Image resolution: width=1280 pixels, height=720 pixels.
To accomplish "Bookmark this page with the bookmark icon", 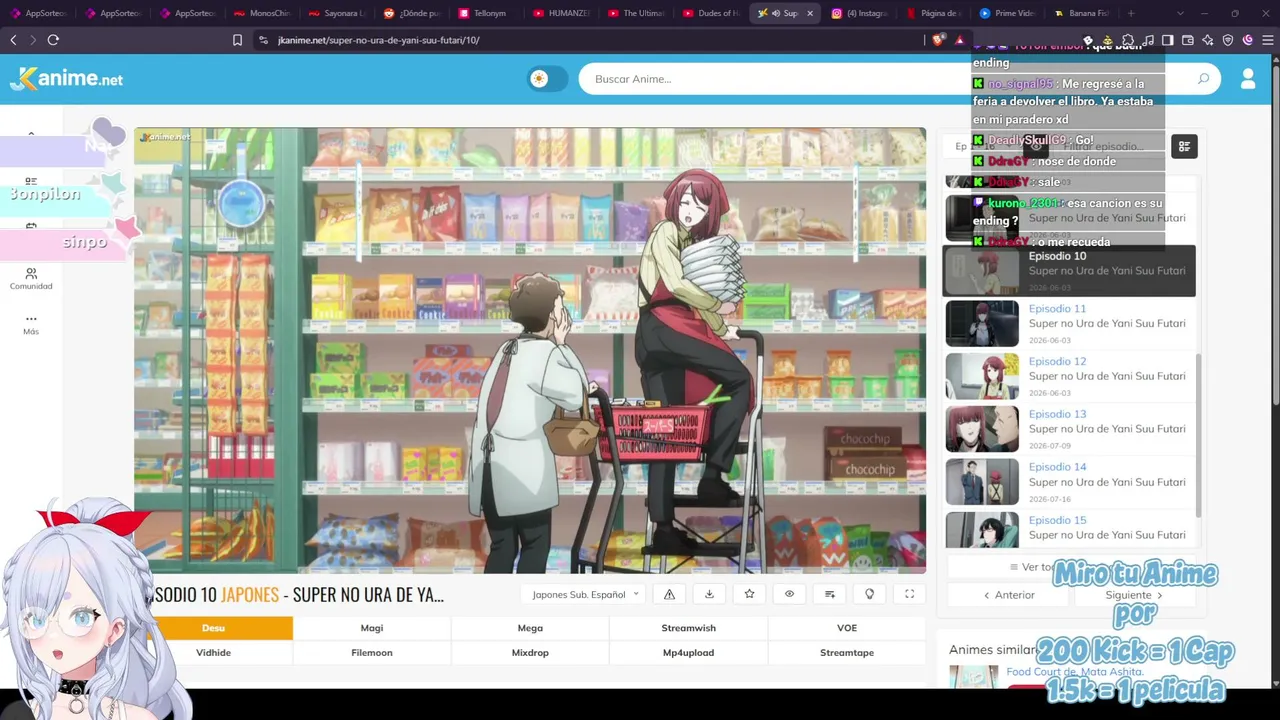I will (x=237, y=40).
